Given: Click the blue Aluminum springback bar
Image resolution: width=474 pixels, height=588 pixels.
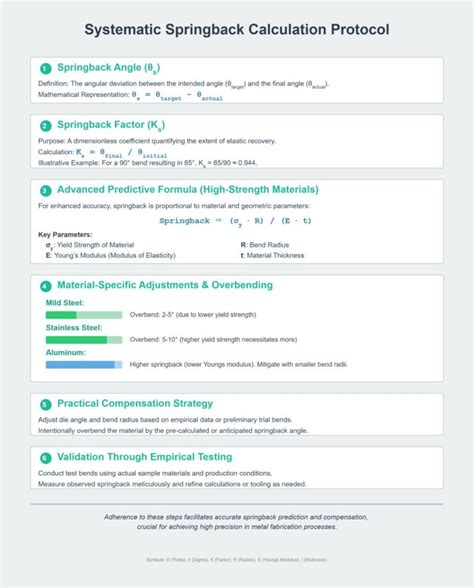Looking at the screenshot, I should [x=84, y=364].
